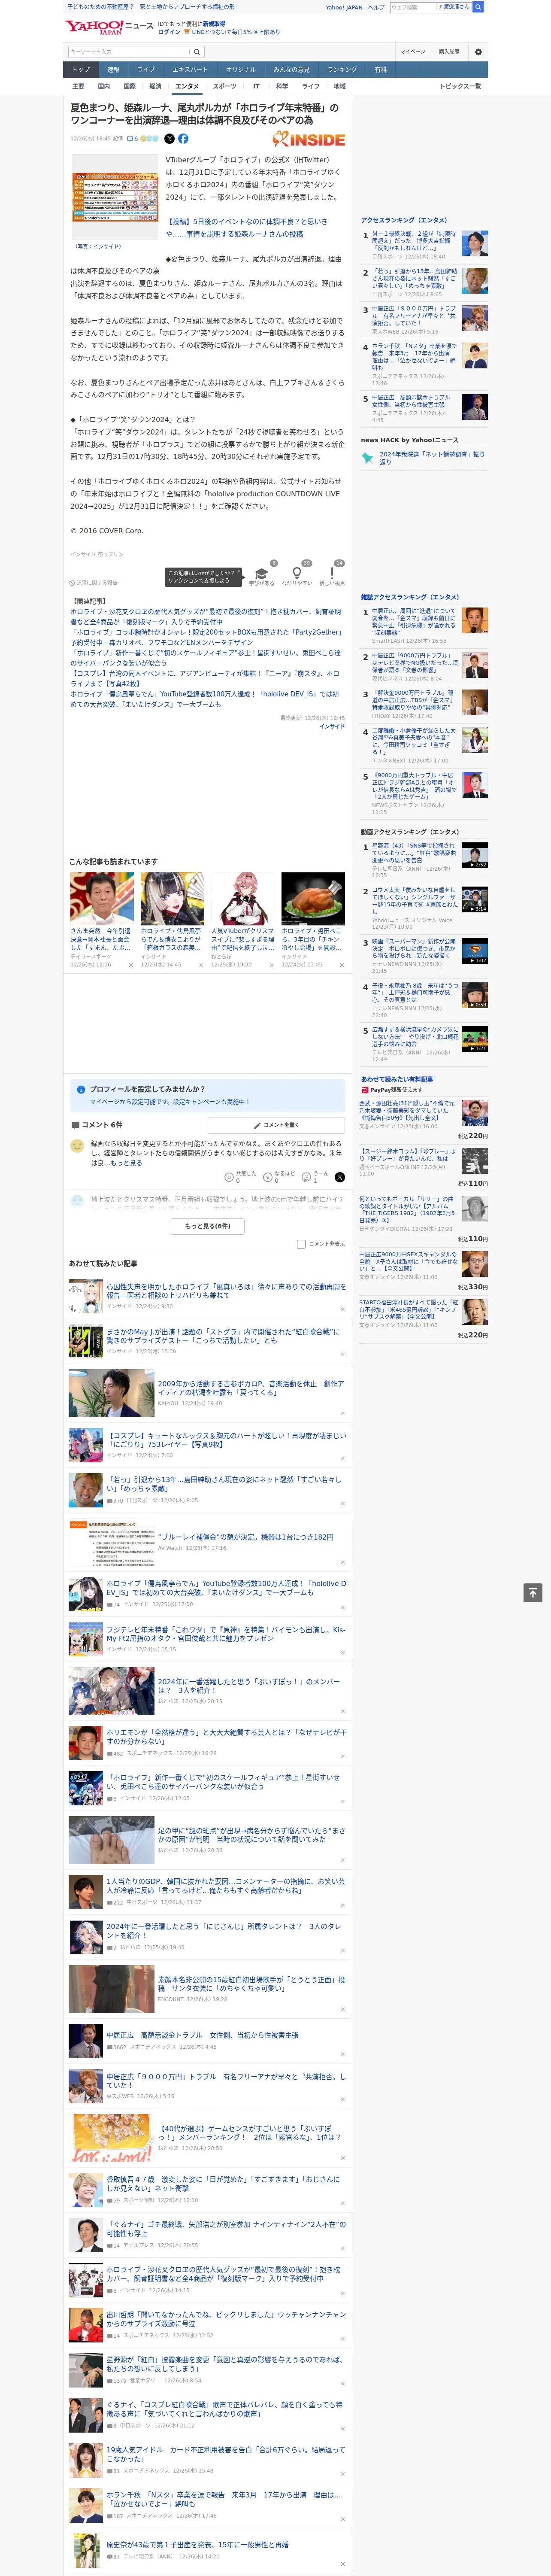Open the ランキング tab

click(342, 70)
